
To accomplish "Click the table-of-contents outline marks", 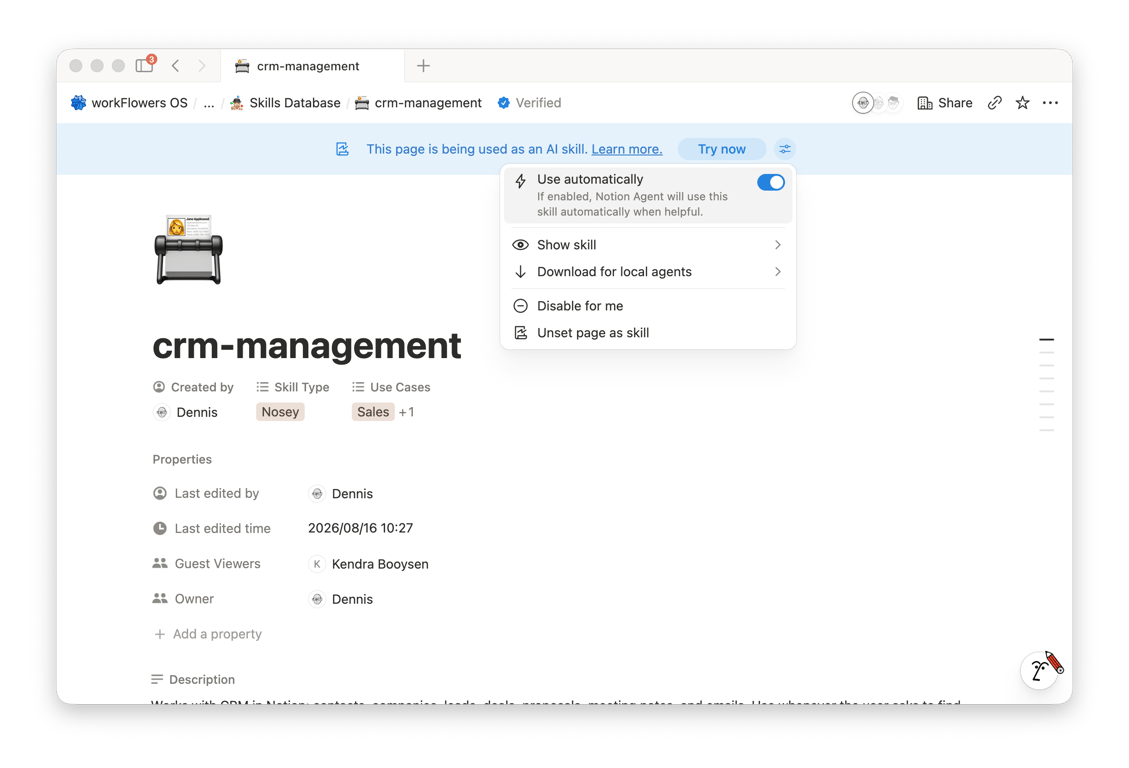I will [1047, 384].
